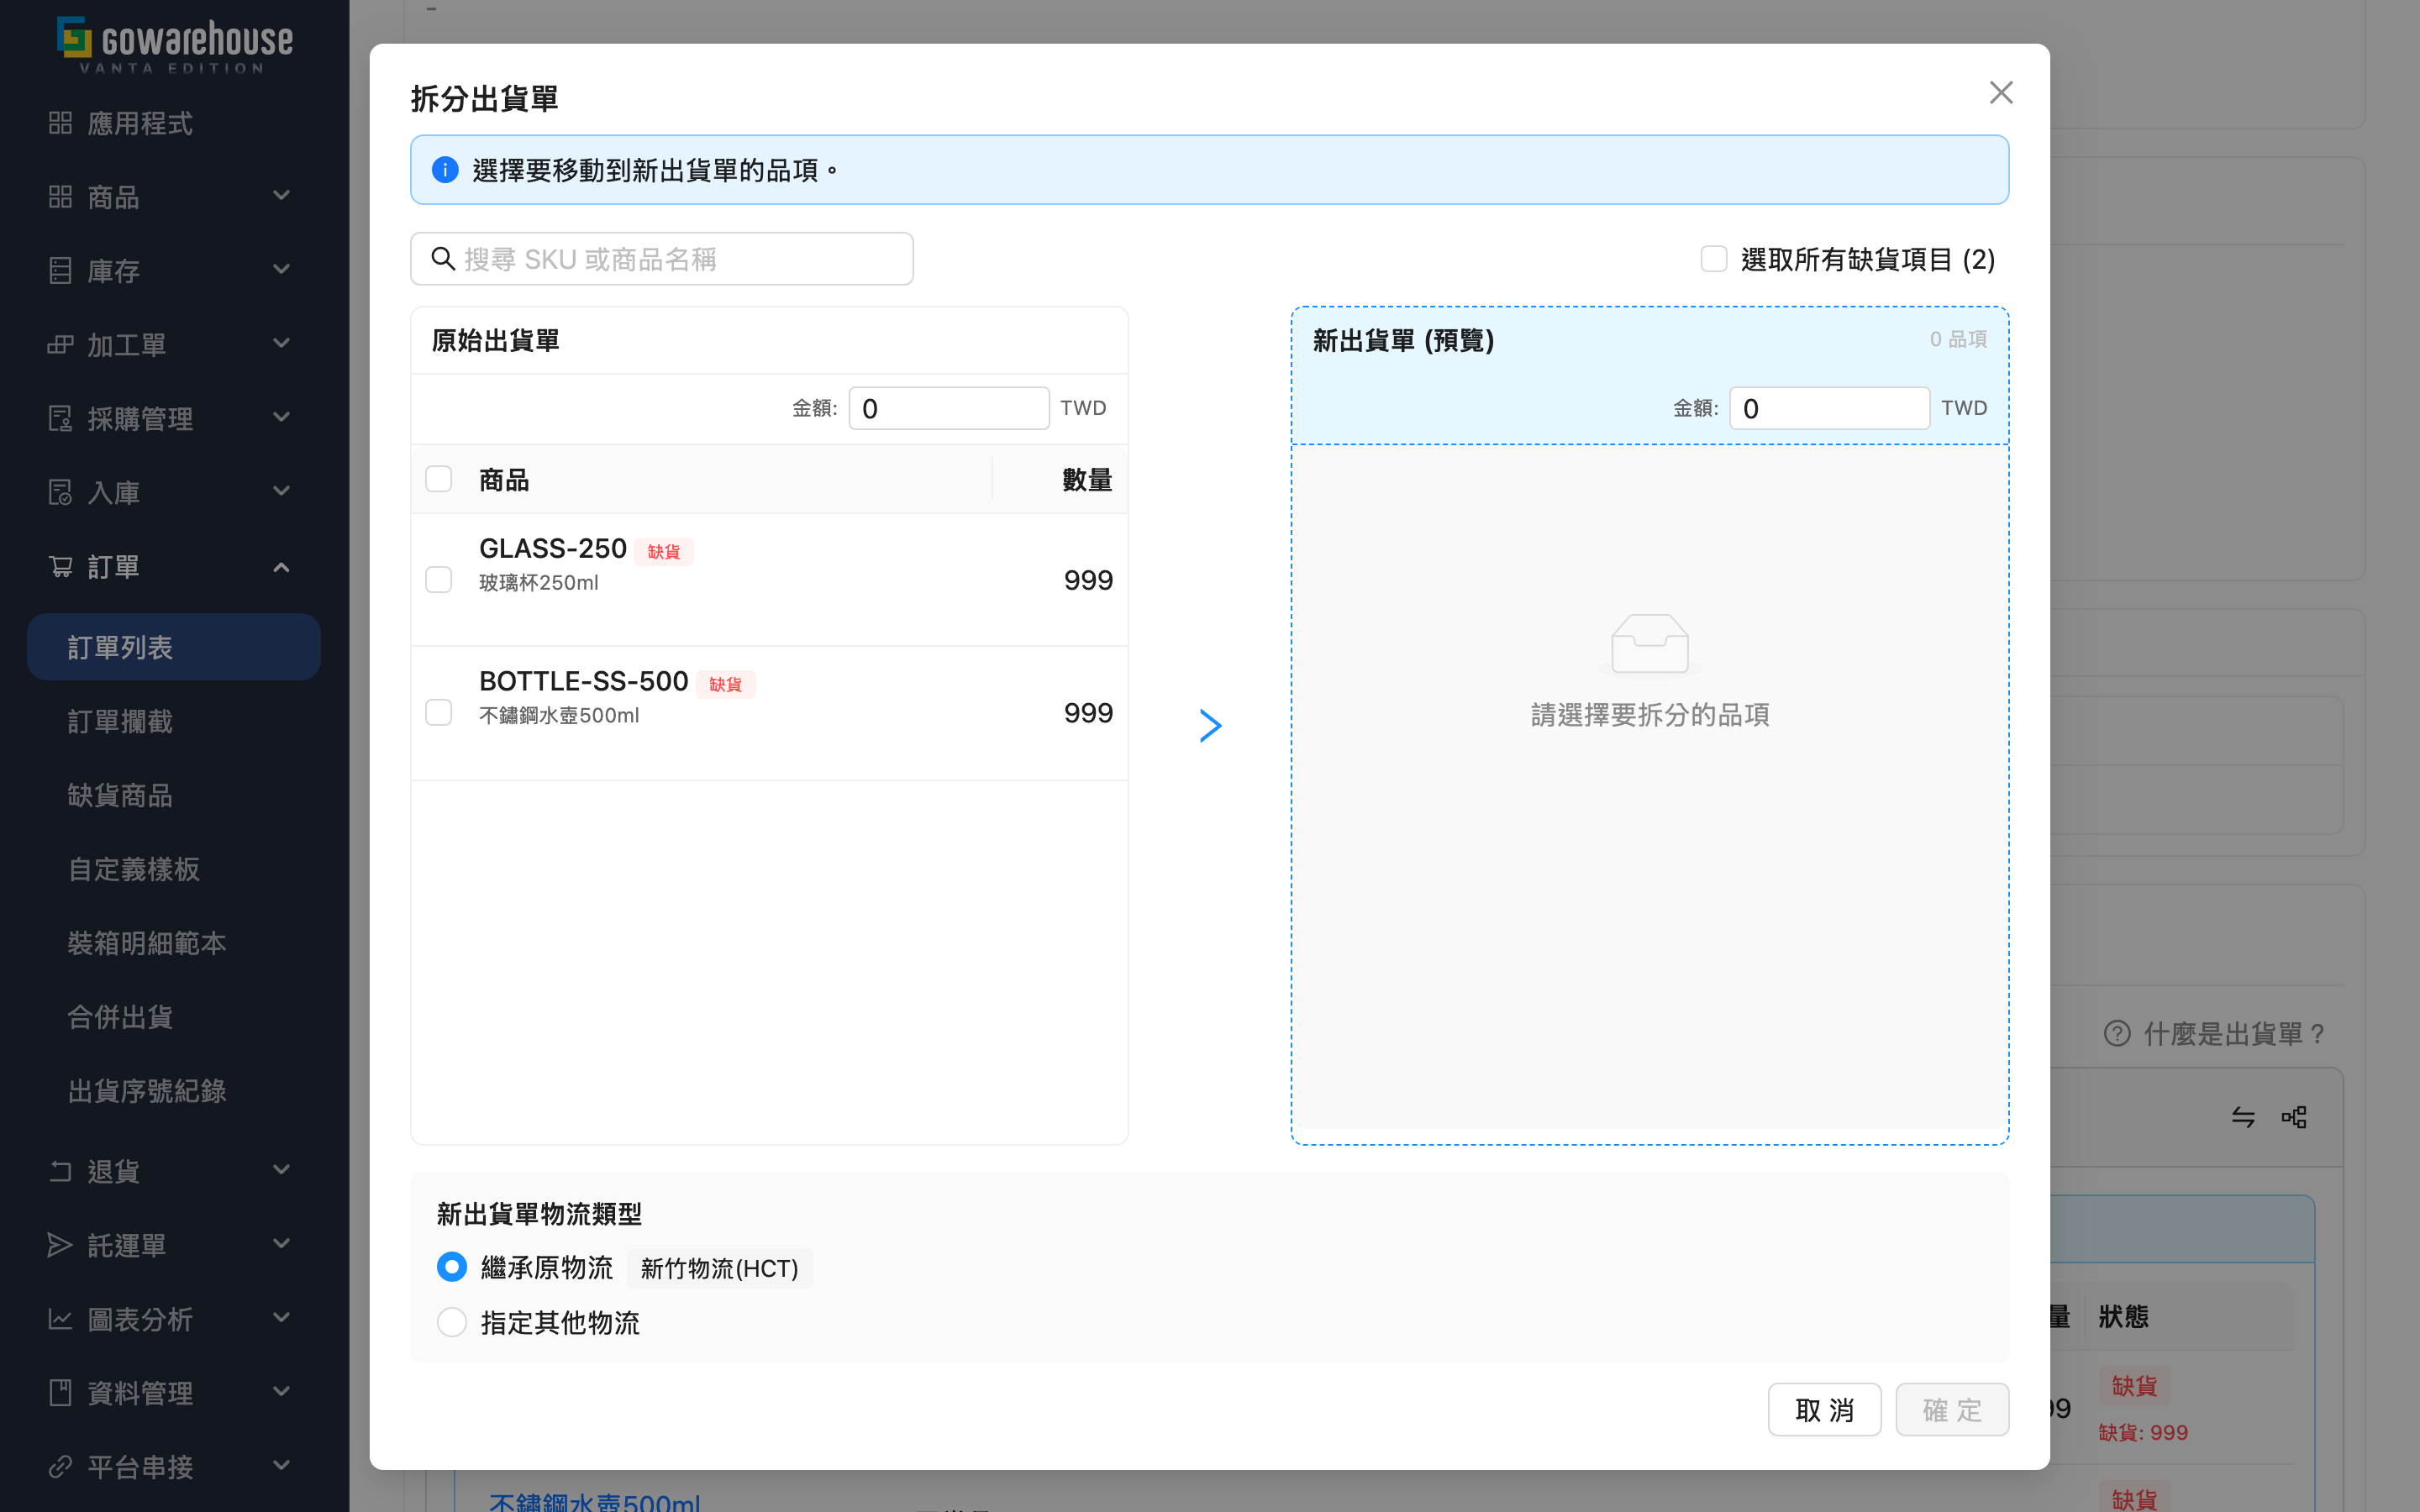The image size is (2420, 1512).
Task: Toggle select-all checkbox in 商品 header
Action: (x=439, y=479)
